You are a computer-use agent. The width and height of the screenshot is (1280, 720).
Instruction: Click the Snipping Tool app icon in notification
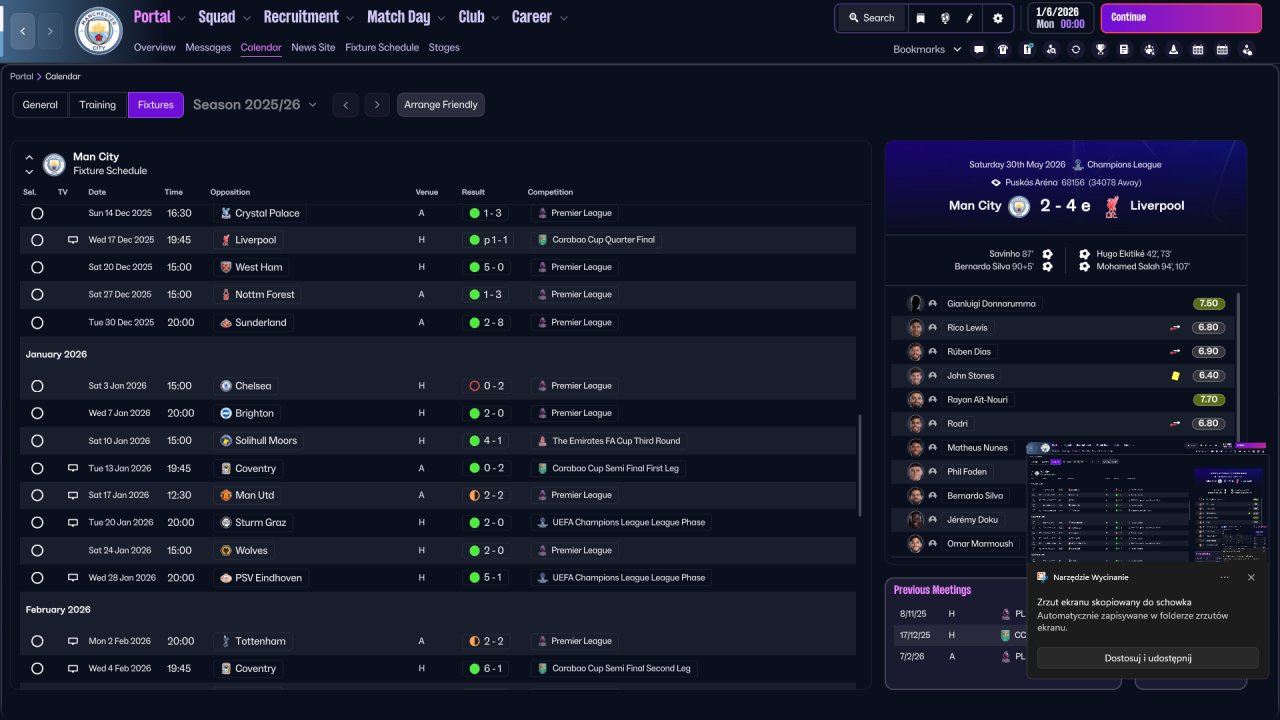(x=1041, y=577)
